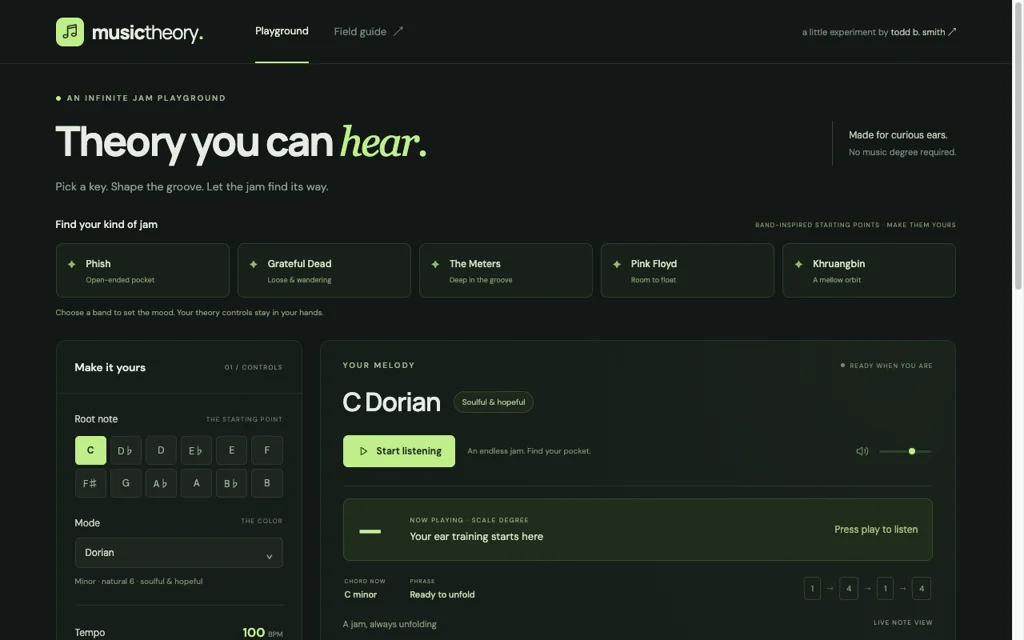Click the arrow icon beside Field guide
1024x640 pixels.
click(x=398, y=31)
